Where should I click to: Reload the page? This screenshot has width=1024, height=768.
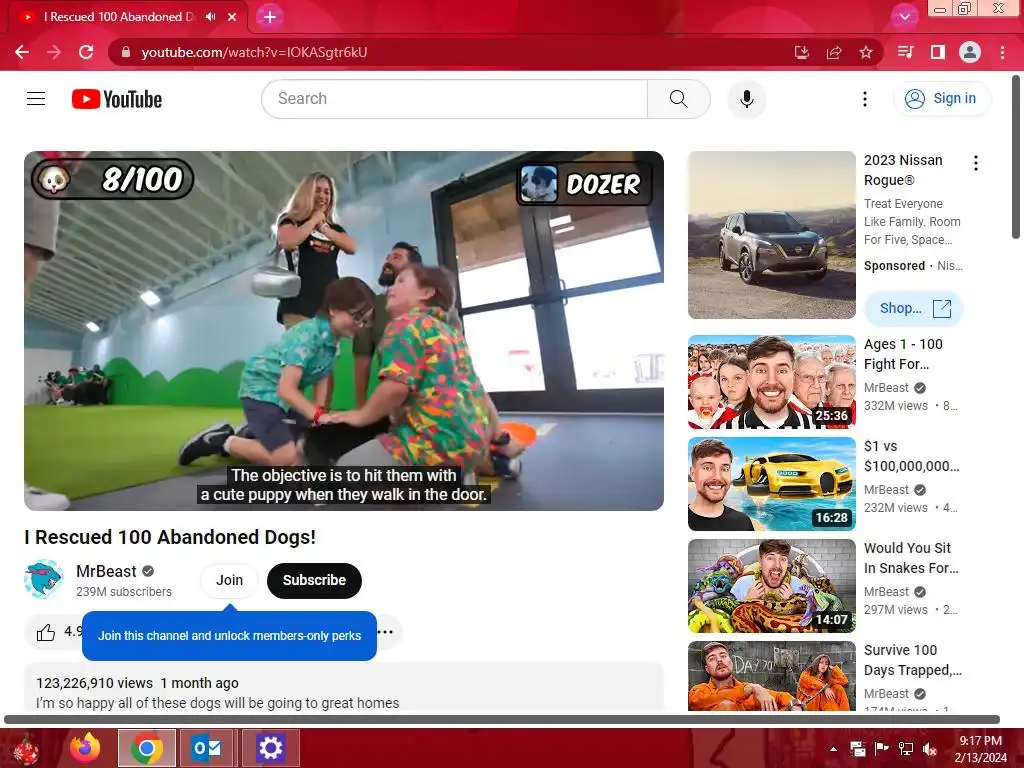click(86, 52)
